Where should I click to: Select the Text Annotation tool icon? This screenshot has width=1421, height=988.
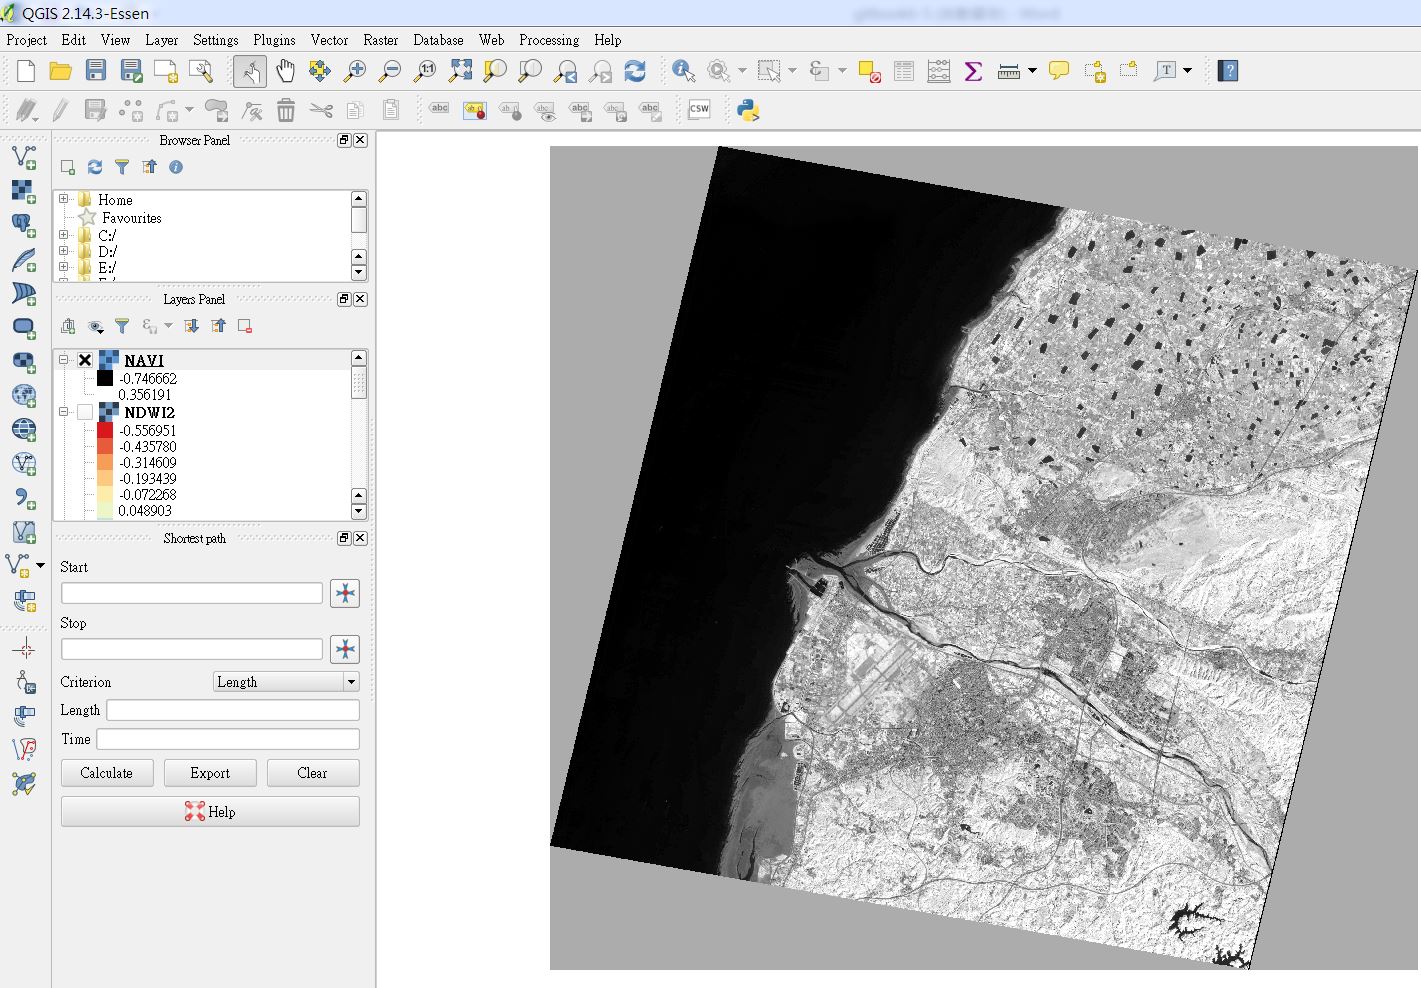pyautogui.click(x=1165, y=71)
